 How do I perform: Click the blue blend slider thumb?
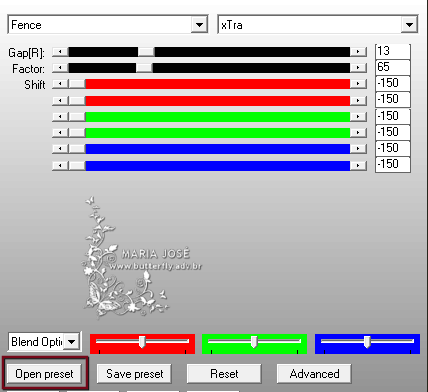[x=367, y=342]
